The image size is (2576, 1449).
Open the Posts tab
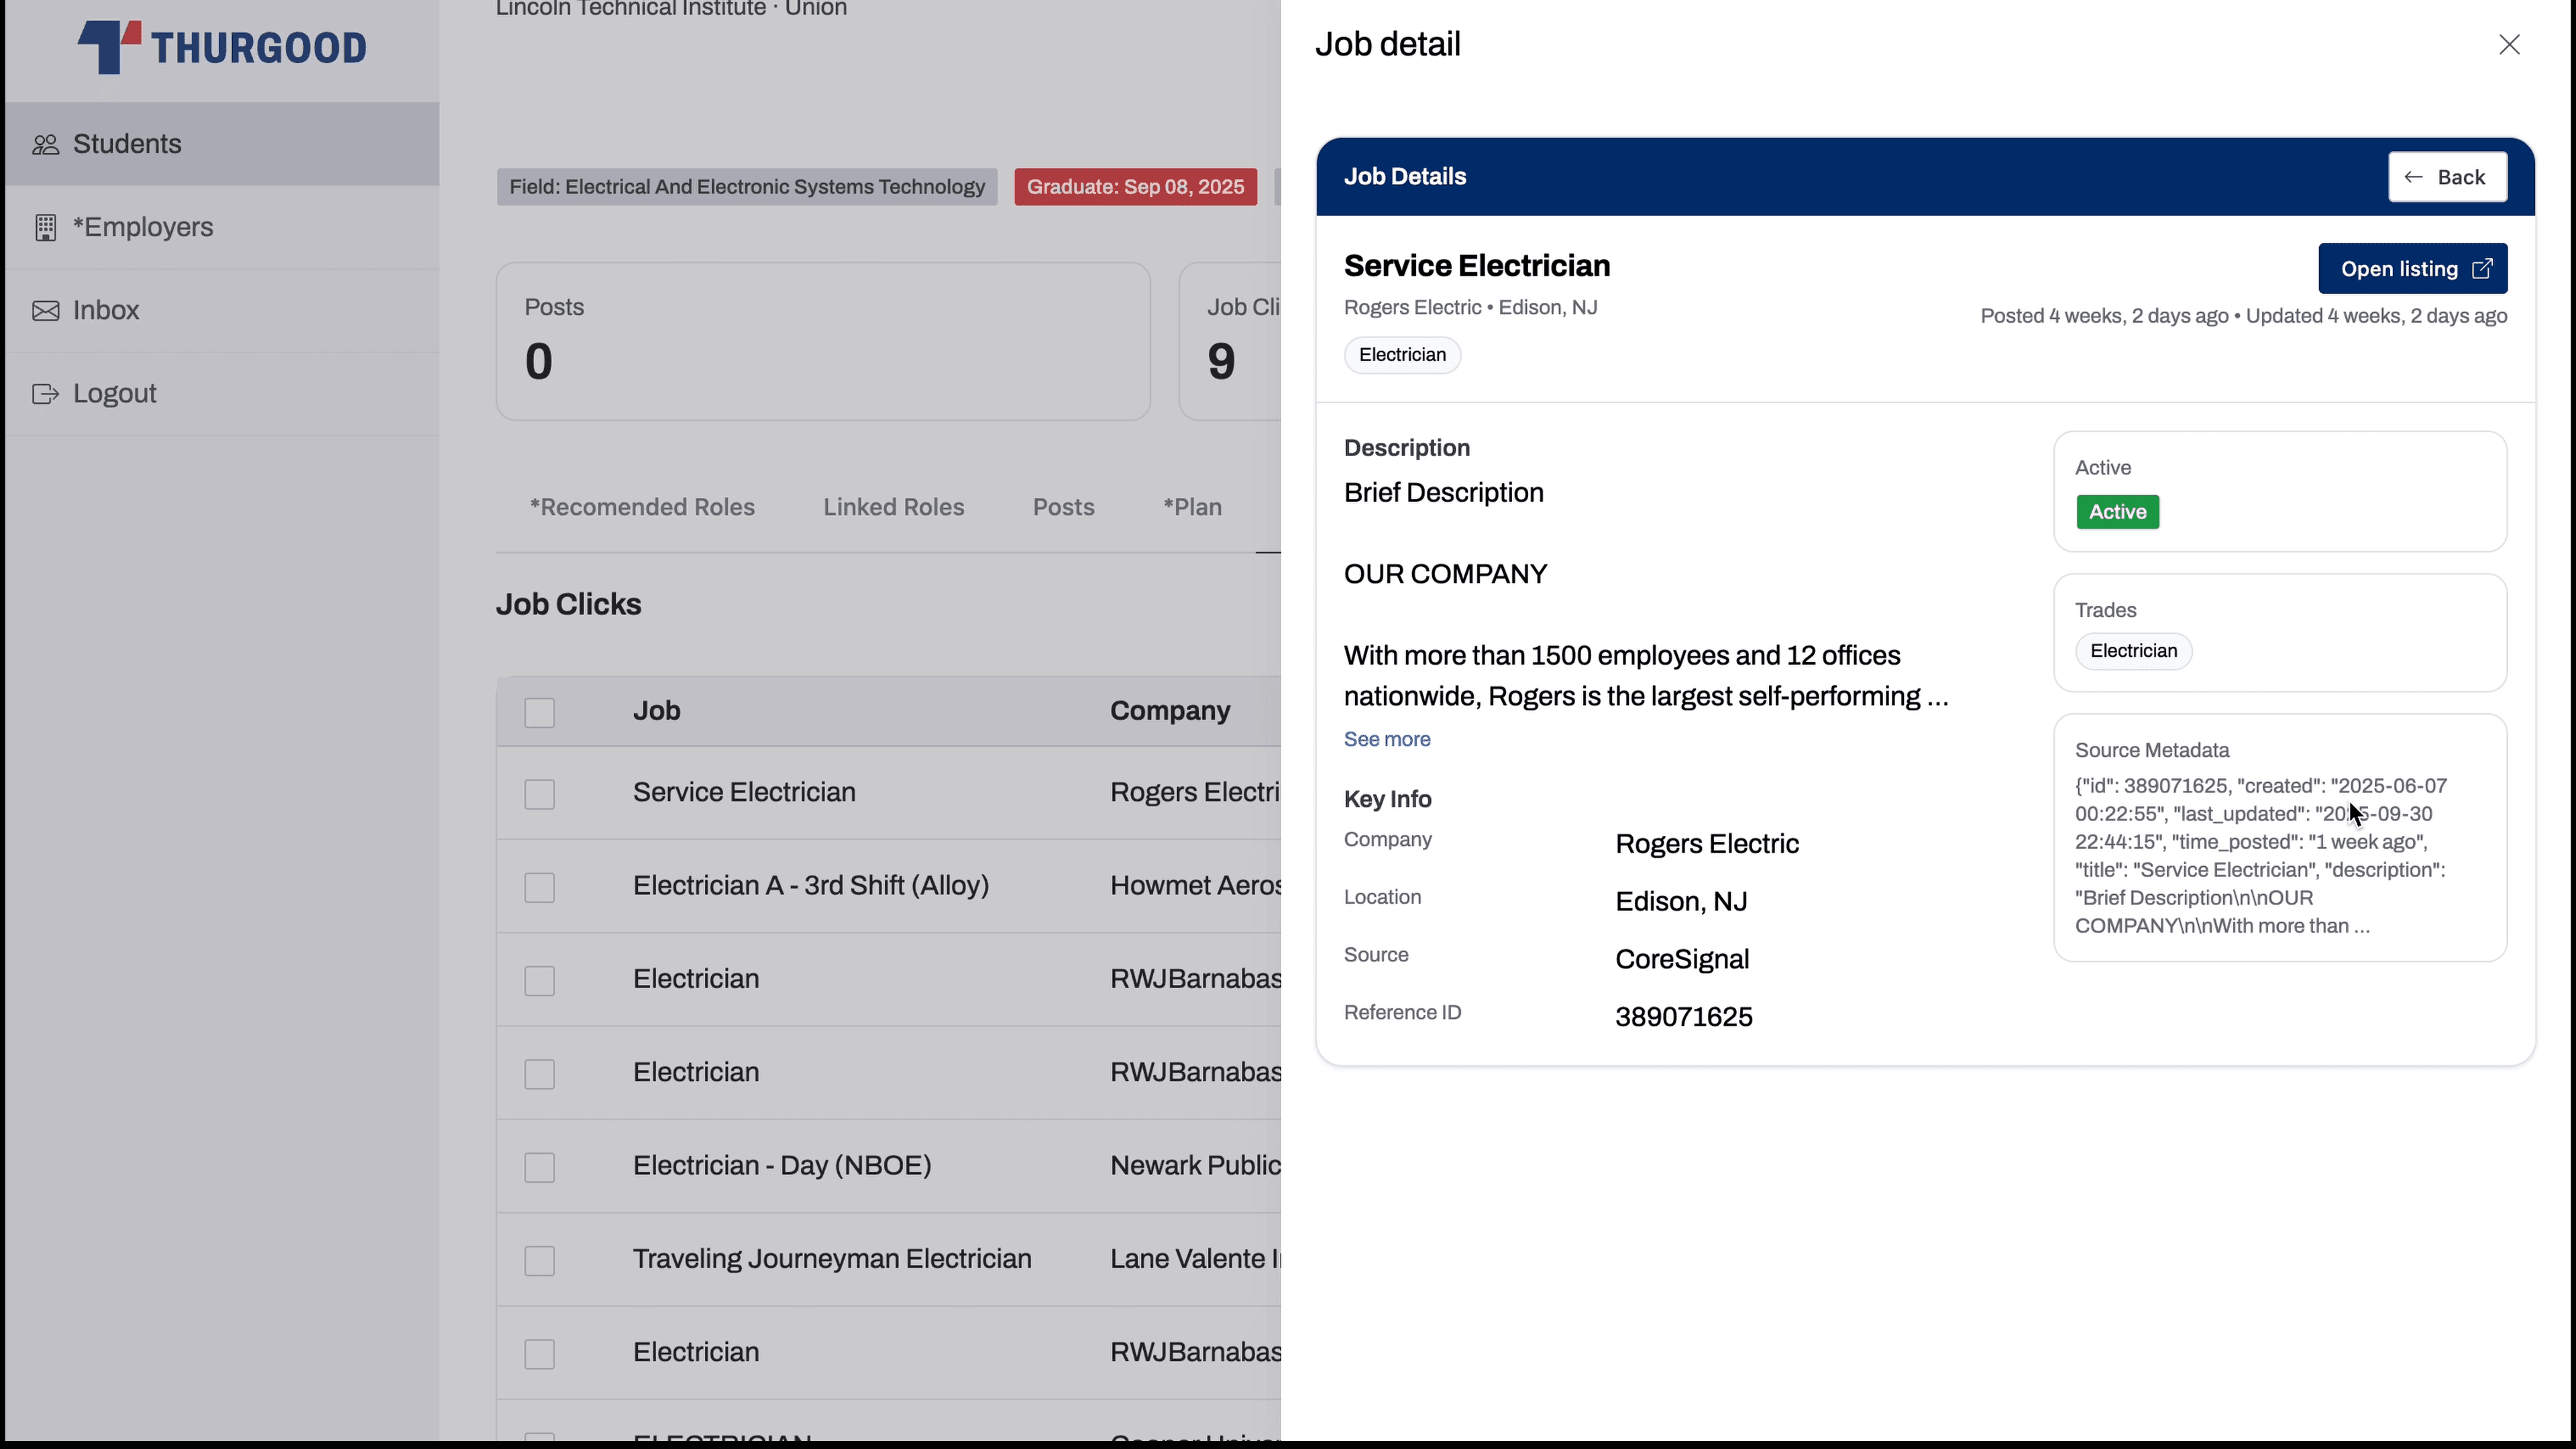coord(1063,507)
